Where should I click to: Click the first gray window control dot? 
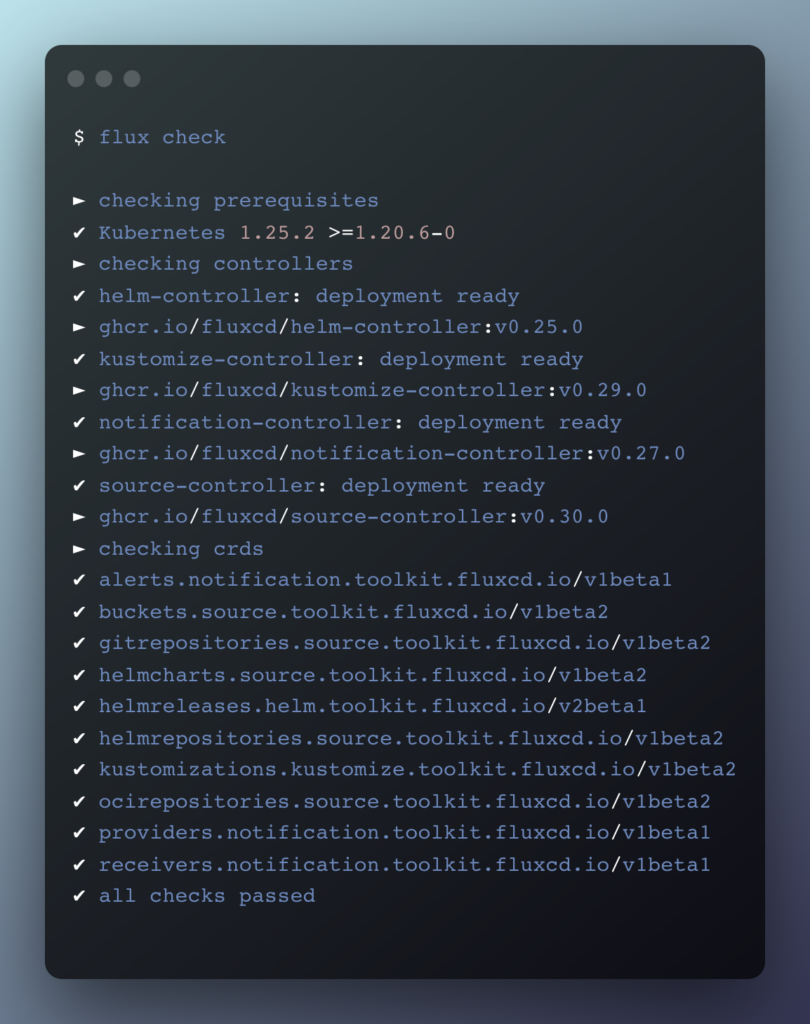point(76,79)
